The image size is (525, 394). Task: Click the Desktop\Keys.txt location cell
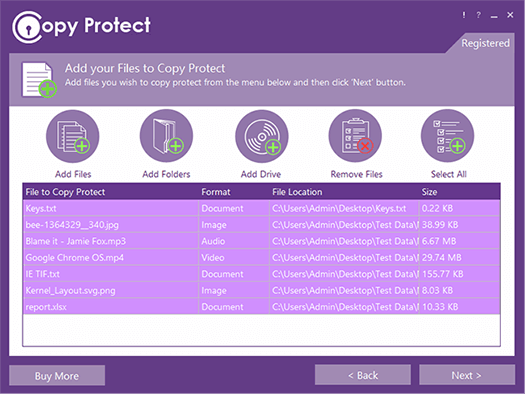[x=344, y=209]
